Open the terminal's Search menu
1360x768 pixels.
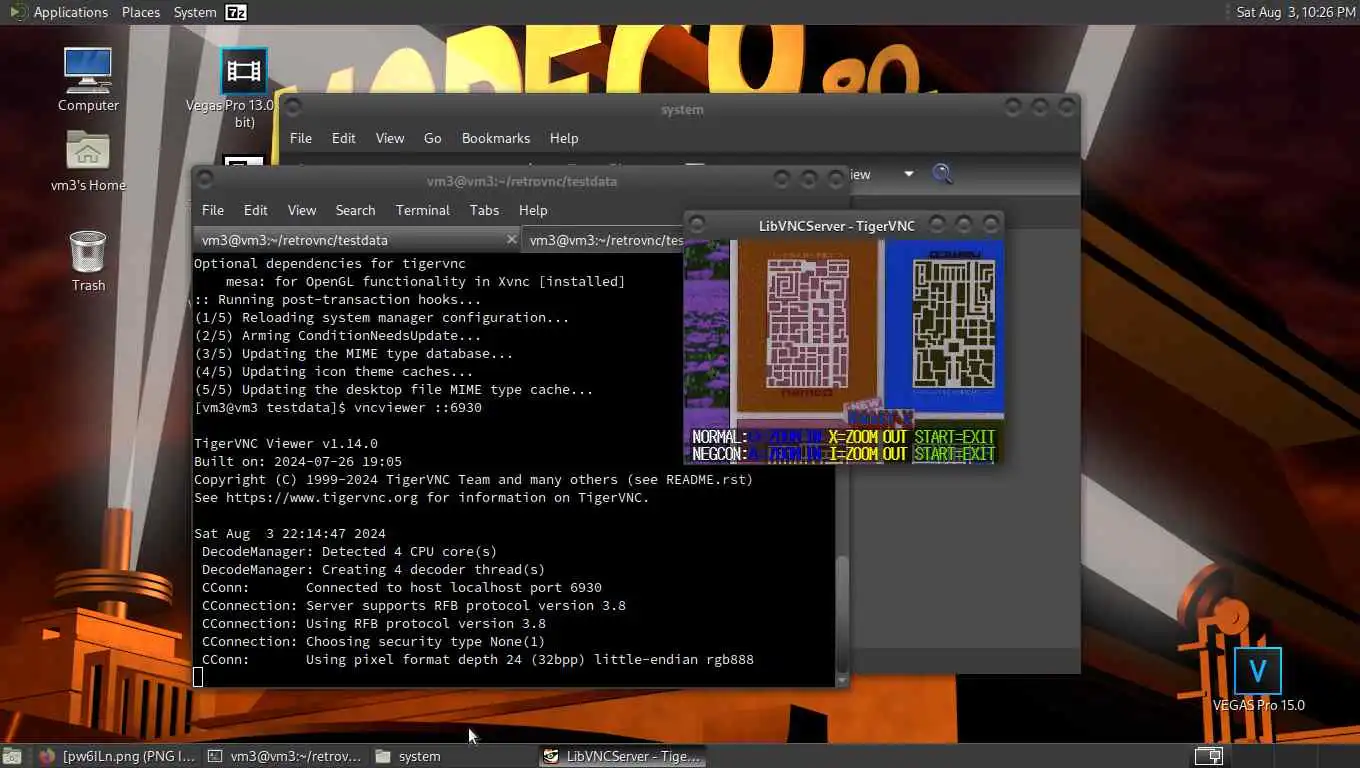tap(356, 210)
